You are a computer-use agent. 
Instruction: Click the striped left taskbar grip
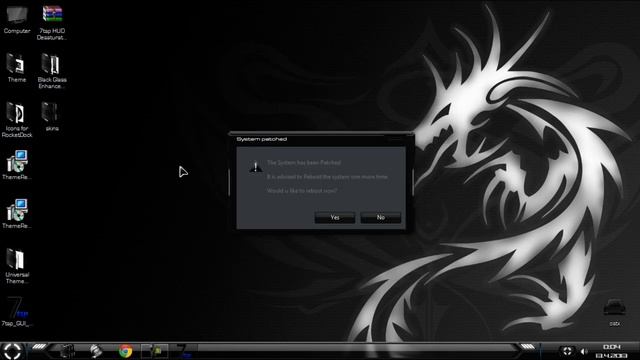tap(39, 347)
